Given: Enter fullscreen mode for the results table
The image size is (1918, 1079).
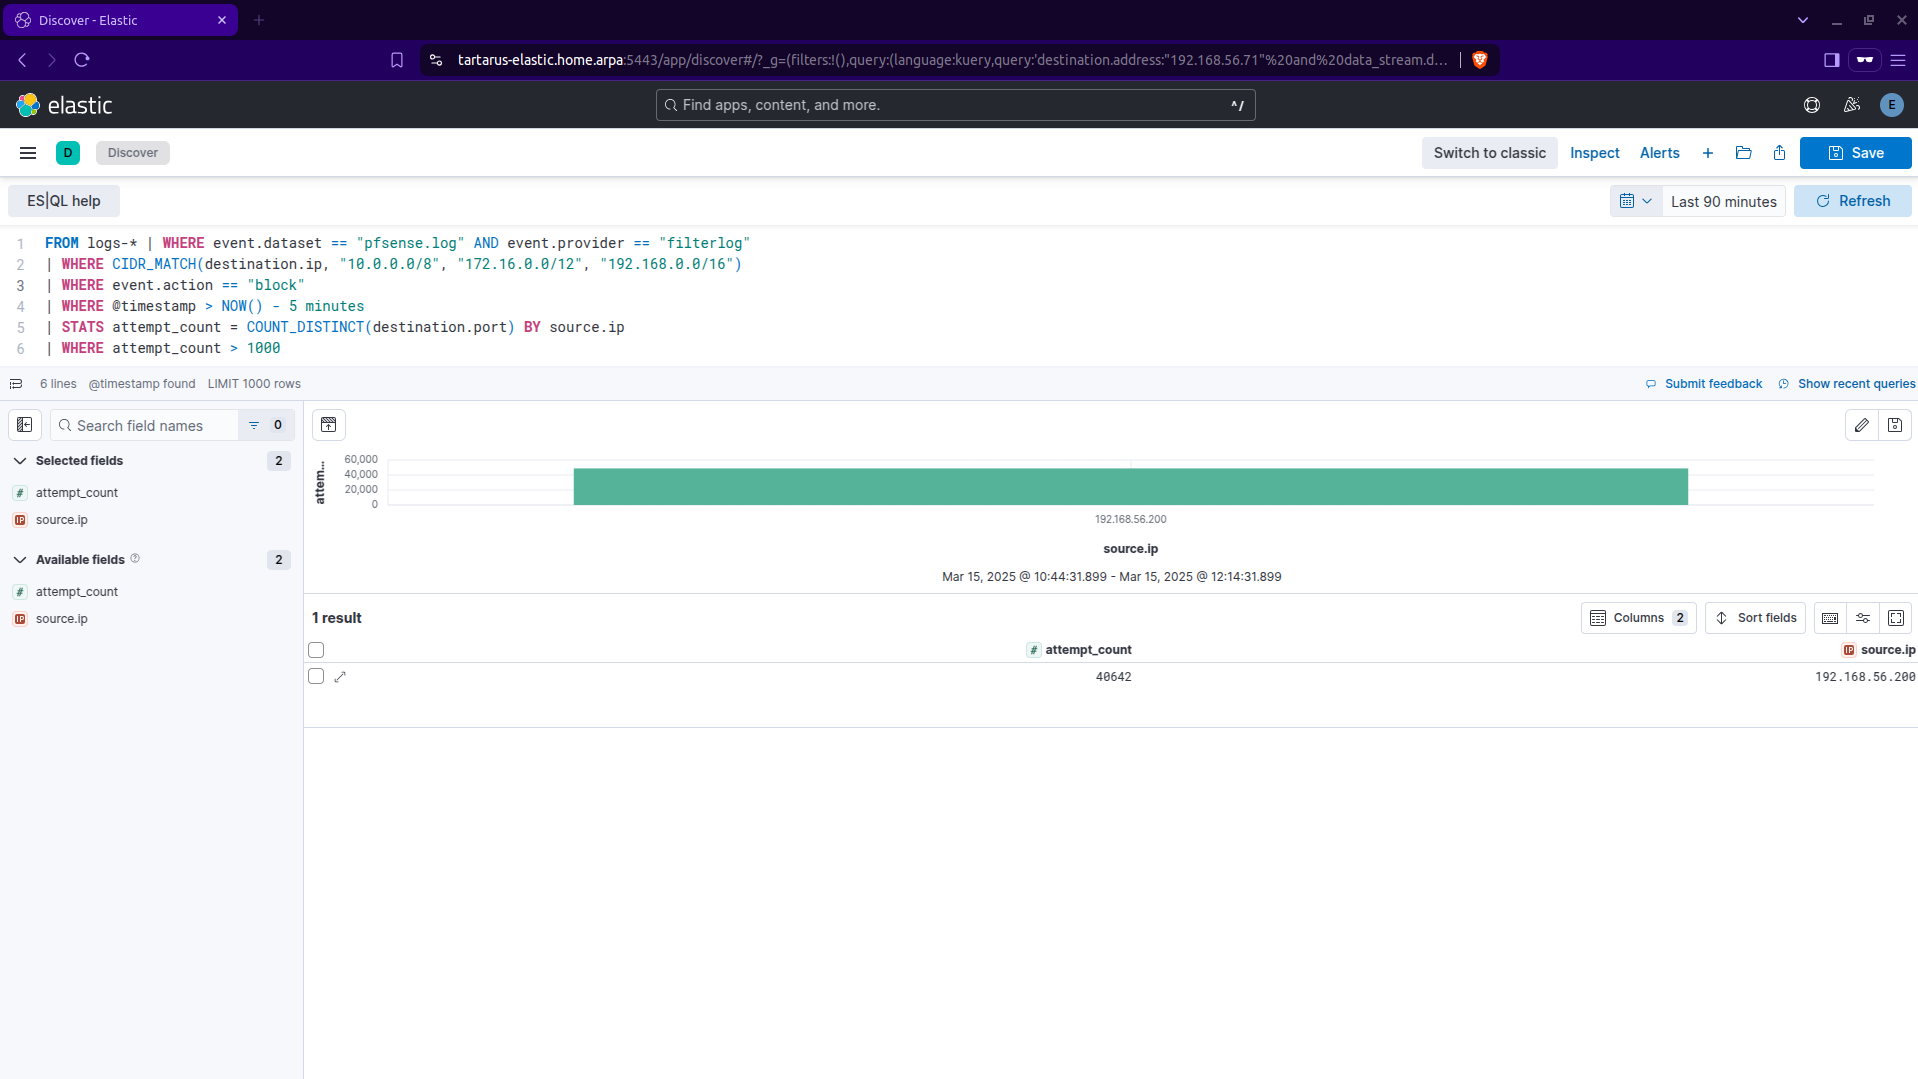Looking at the screenshot, I should coord(1895,618).
